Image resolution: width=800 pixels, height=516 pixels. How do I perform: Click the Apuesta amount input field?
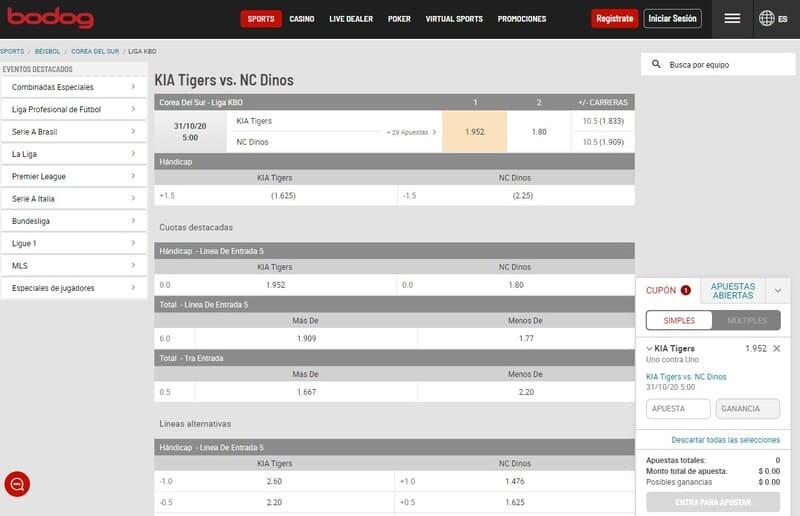(678, 408)
